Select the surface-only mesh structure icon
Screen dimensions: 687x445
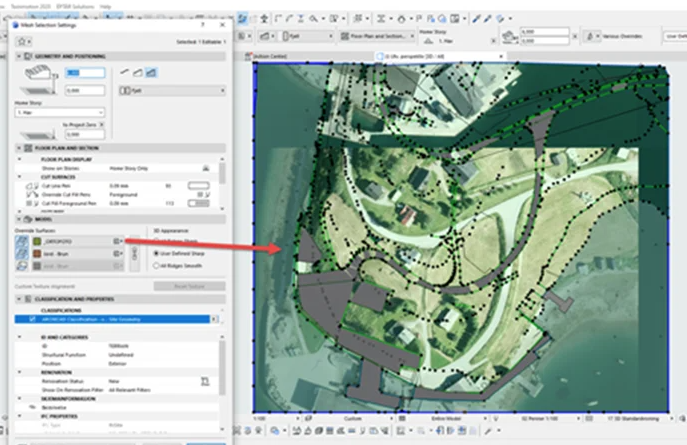tap(124, 72)
